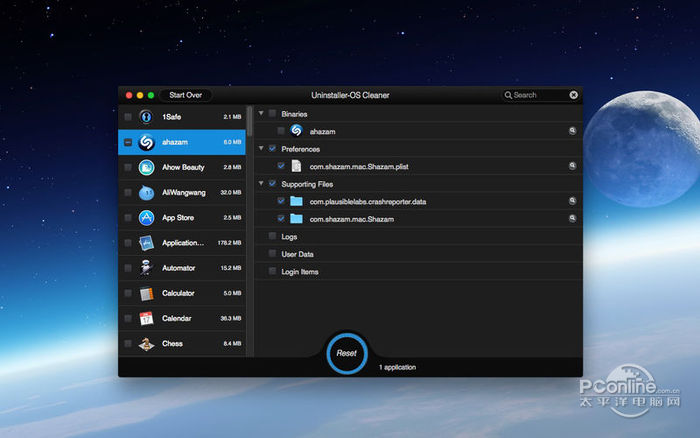Click the Shazam icon under Binaries
This screenshot has height=438, width=700.
tap(296, 131)
